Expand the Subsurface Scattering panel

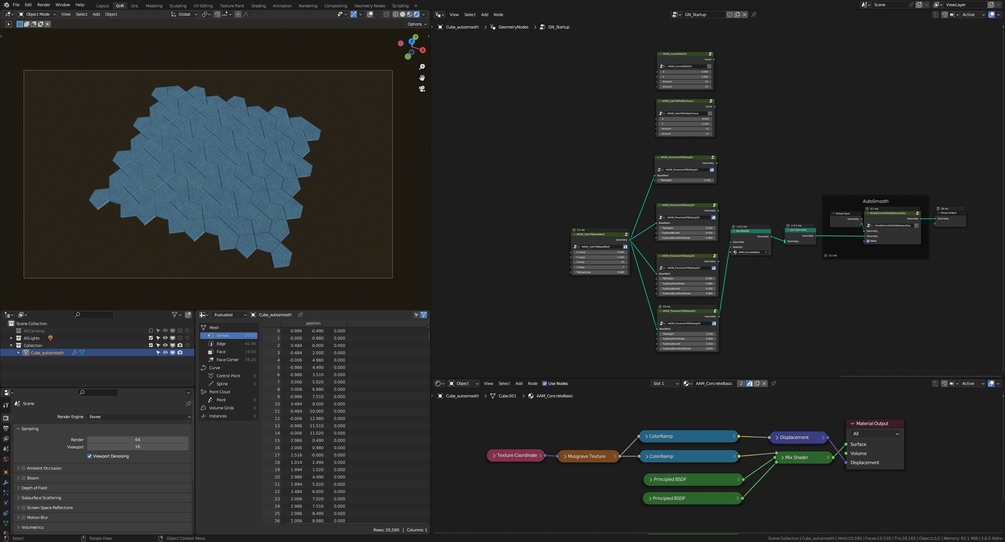pyautogui.click(x=40, y=497)
